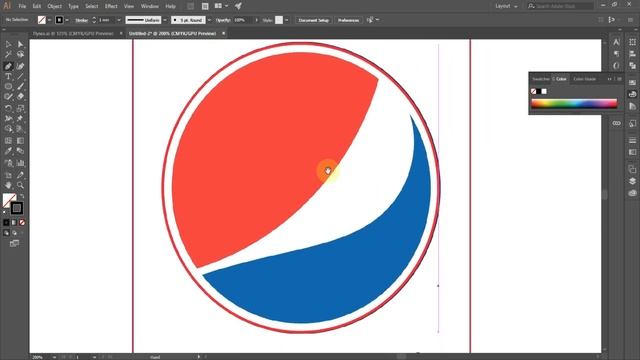Select the Eraser tool
Viewport: 640px width, 360px height.
tap(20, 97)
